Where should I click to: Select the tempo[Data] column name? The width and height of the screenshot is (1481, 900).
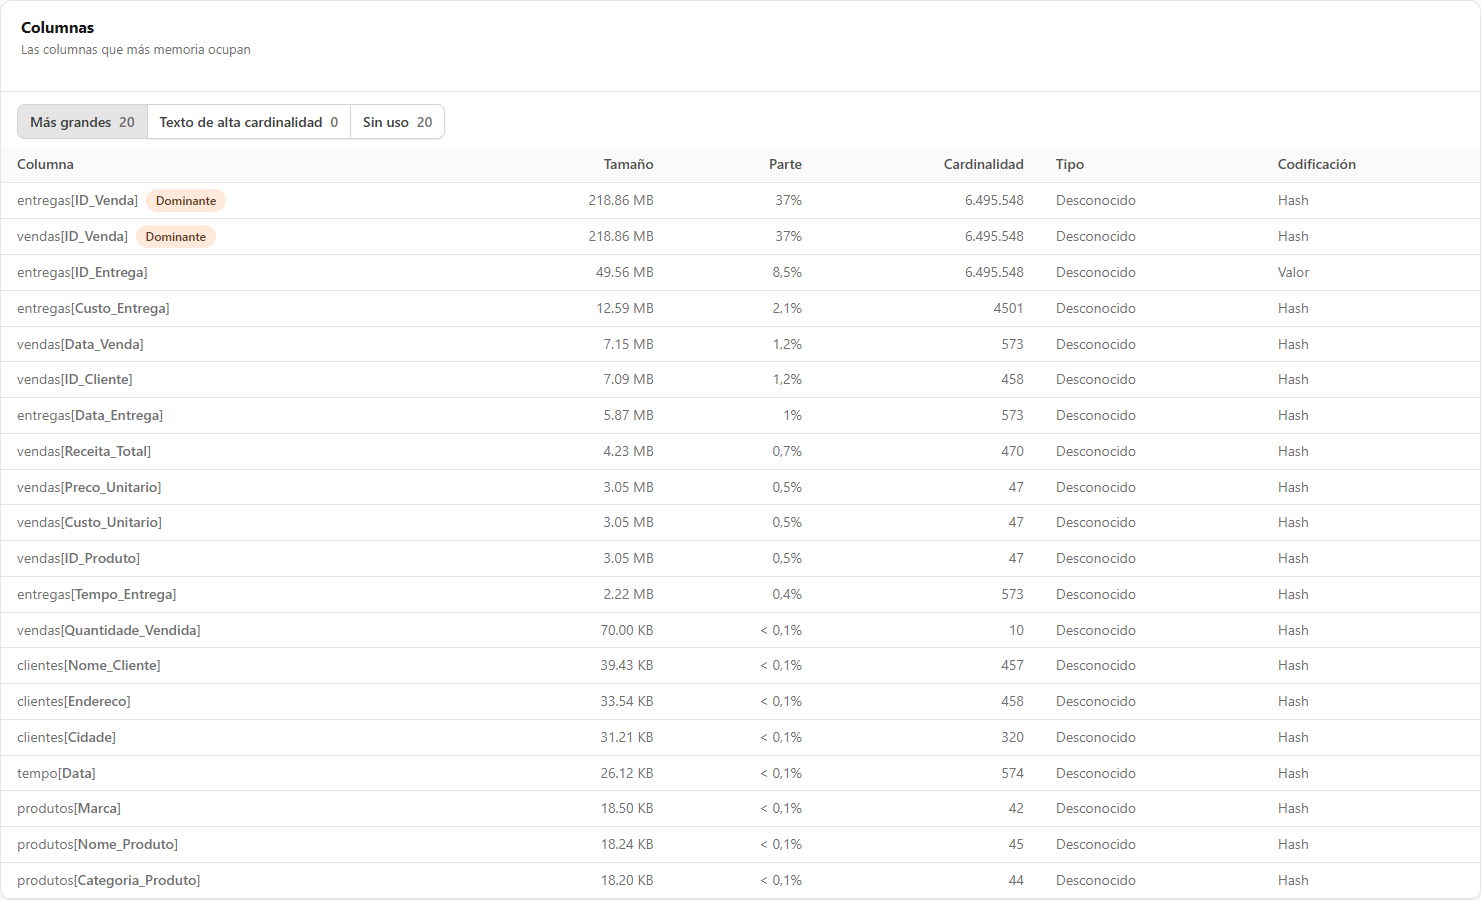[56, 773]
